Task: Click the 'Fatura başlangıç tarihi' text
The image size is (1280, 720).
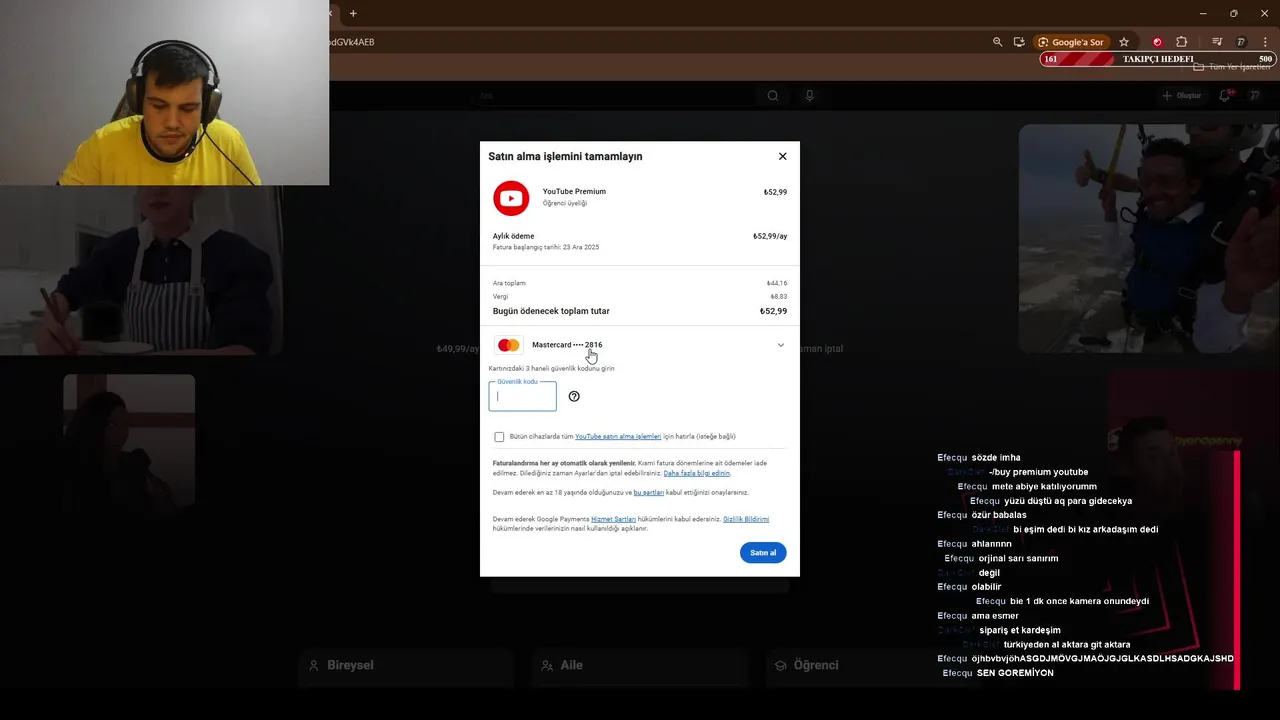Action: pos(546,247)
